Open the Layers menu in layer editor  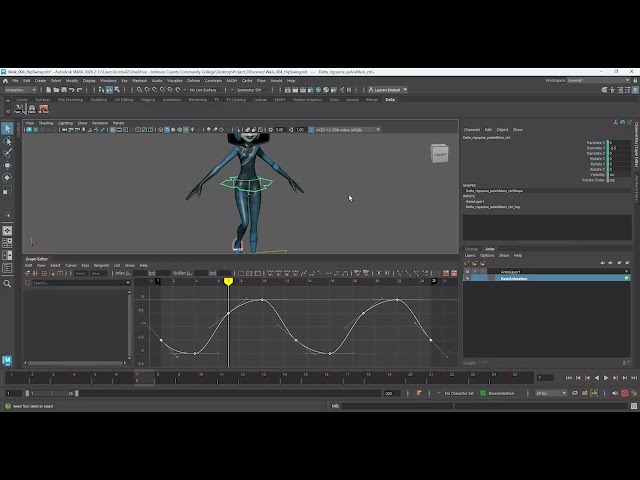tap(470, 256)
